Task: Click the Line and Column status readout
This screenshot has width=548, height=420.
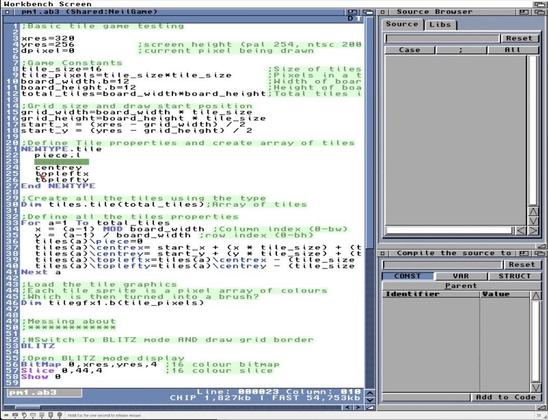Action: click(x=279, y=392)
